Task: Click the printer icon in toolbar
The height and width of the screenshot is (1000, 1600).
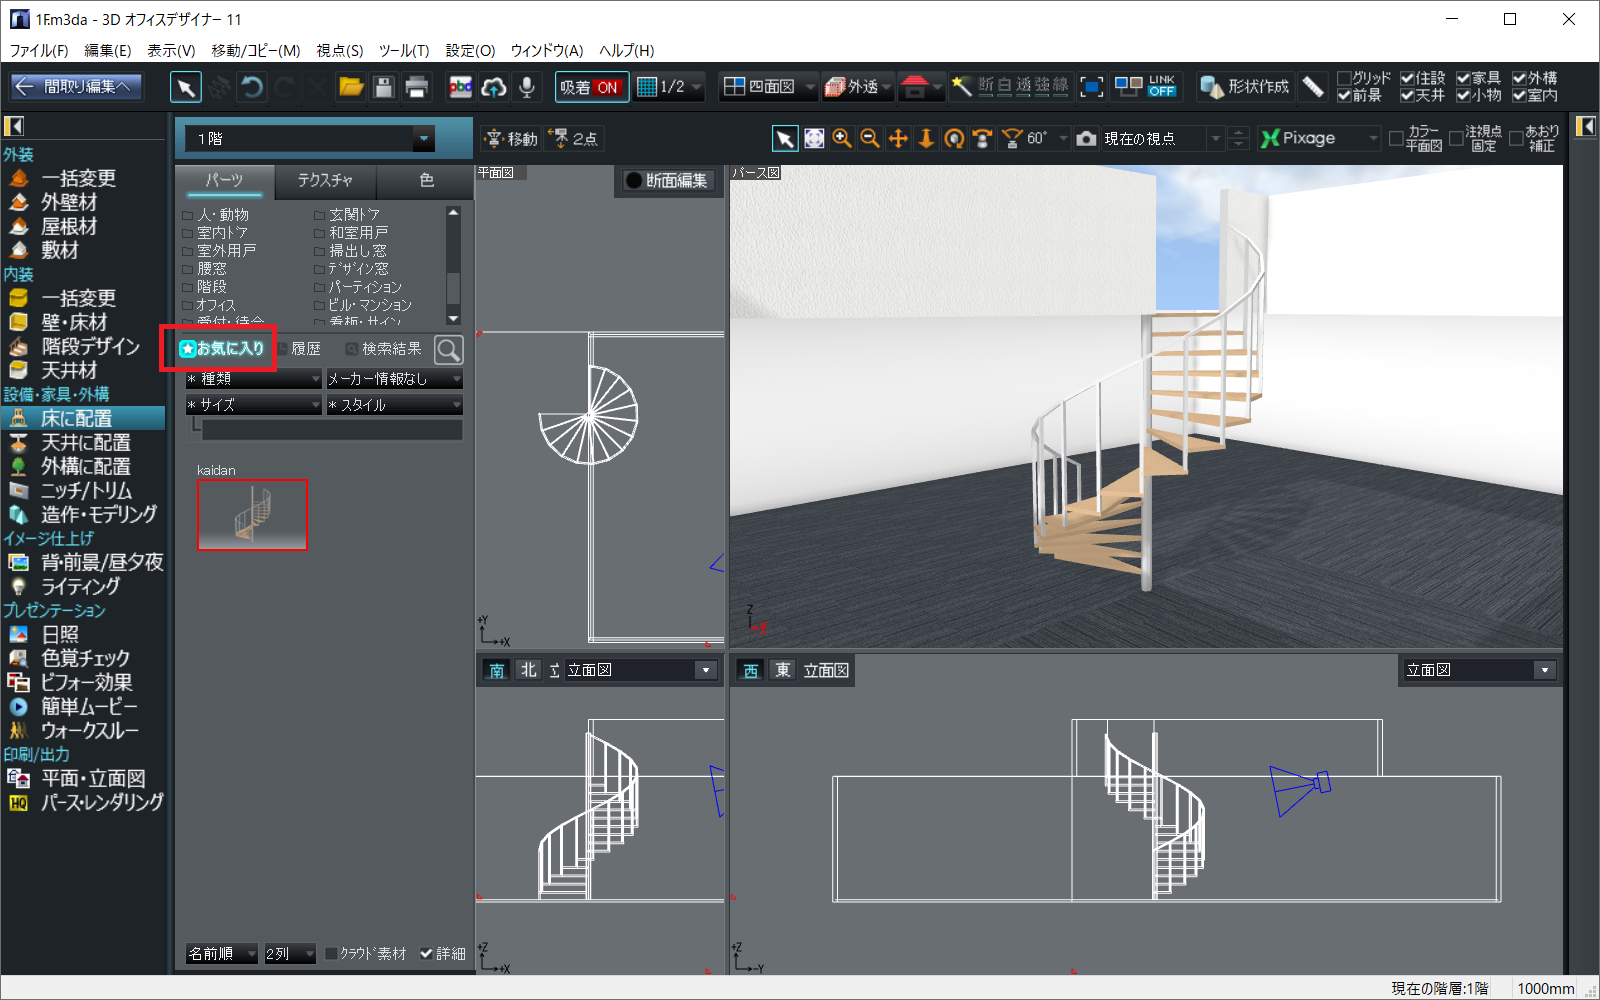Action: tap(417, 88)
